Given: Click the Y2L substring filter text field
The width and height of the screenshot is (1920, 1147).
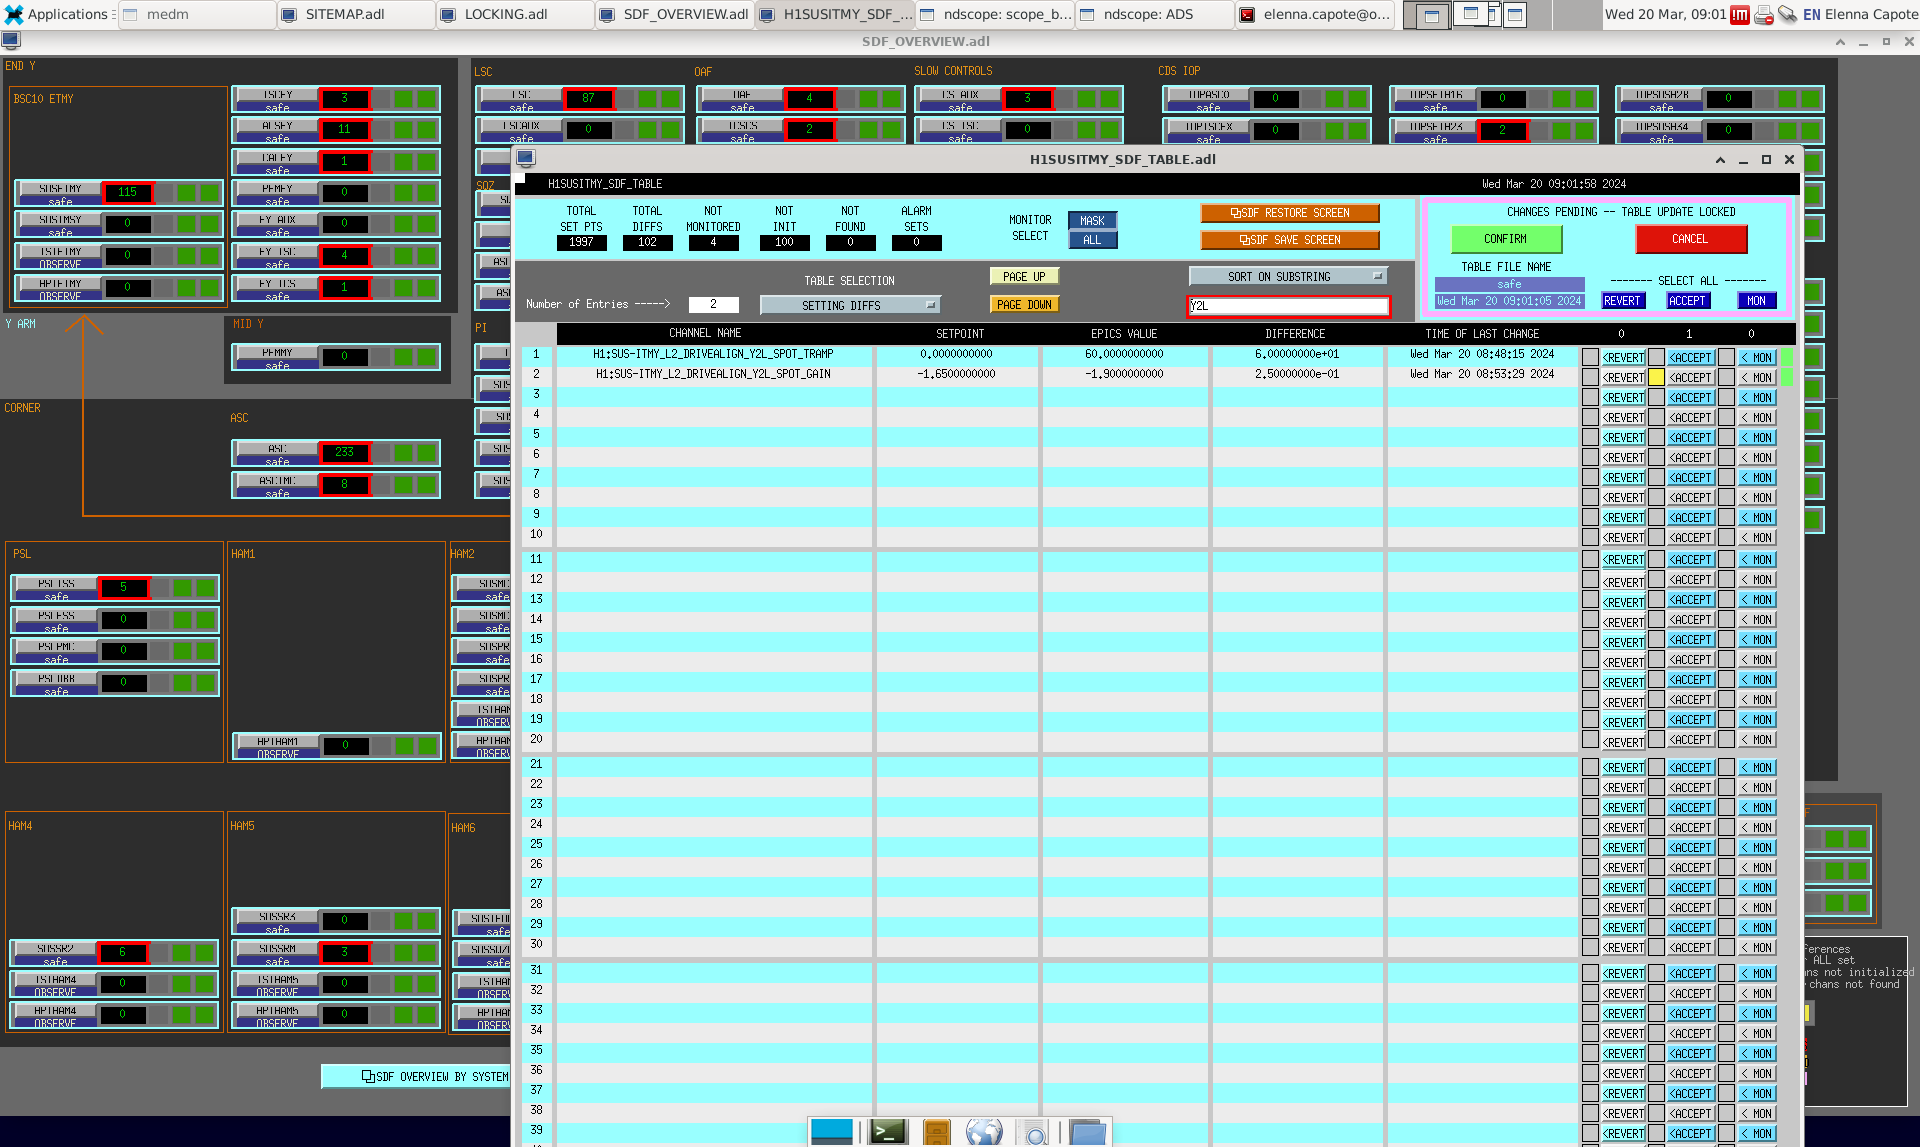Looking at the screenshot, I should 1288,306.
